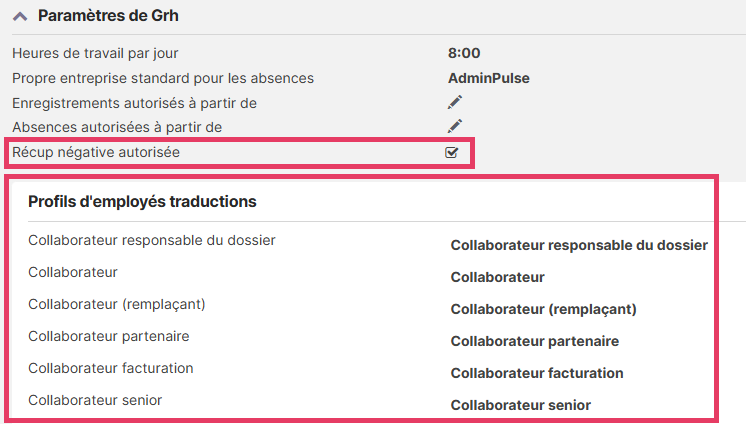The image size is (746, 424).
Task: Select bold Collaborateur partenaire translation value
Action: (x=534, y=341)
